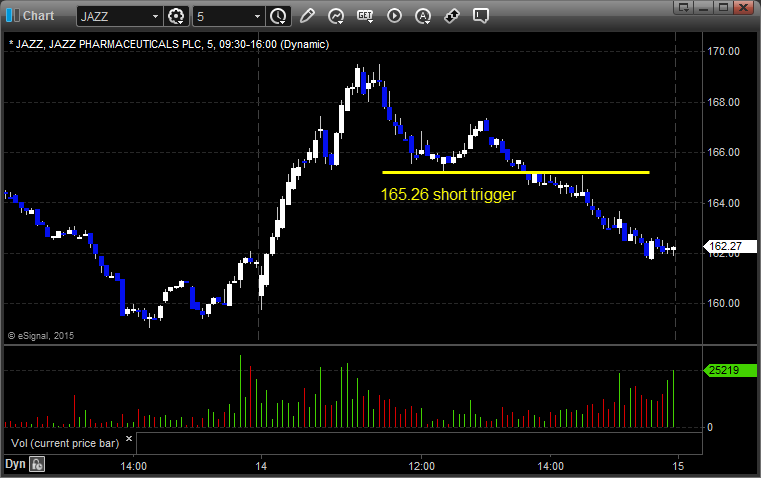Click the 164.00 price axis label

[723, 203]
